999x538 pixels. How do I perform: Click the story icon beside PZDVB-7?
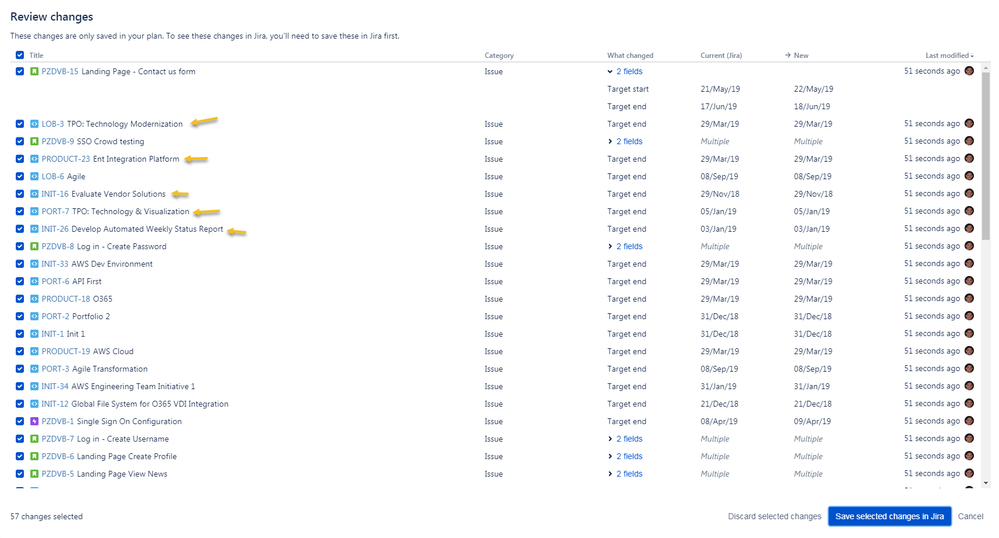(34, 439)
